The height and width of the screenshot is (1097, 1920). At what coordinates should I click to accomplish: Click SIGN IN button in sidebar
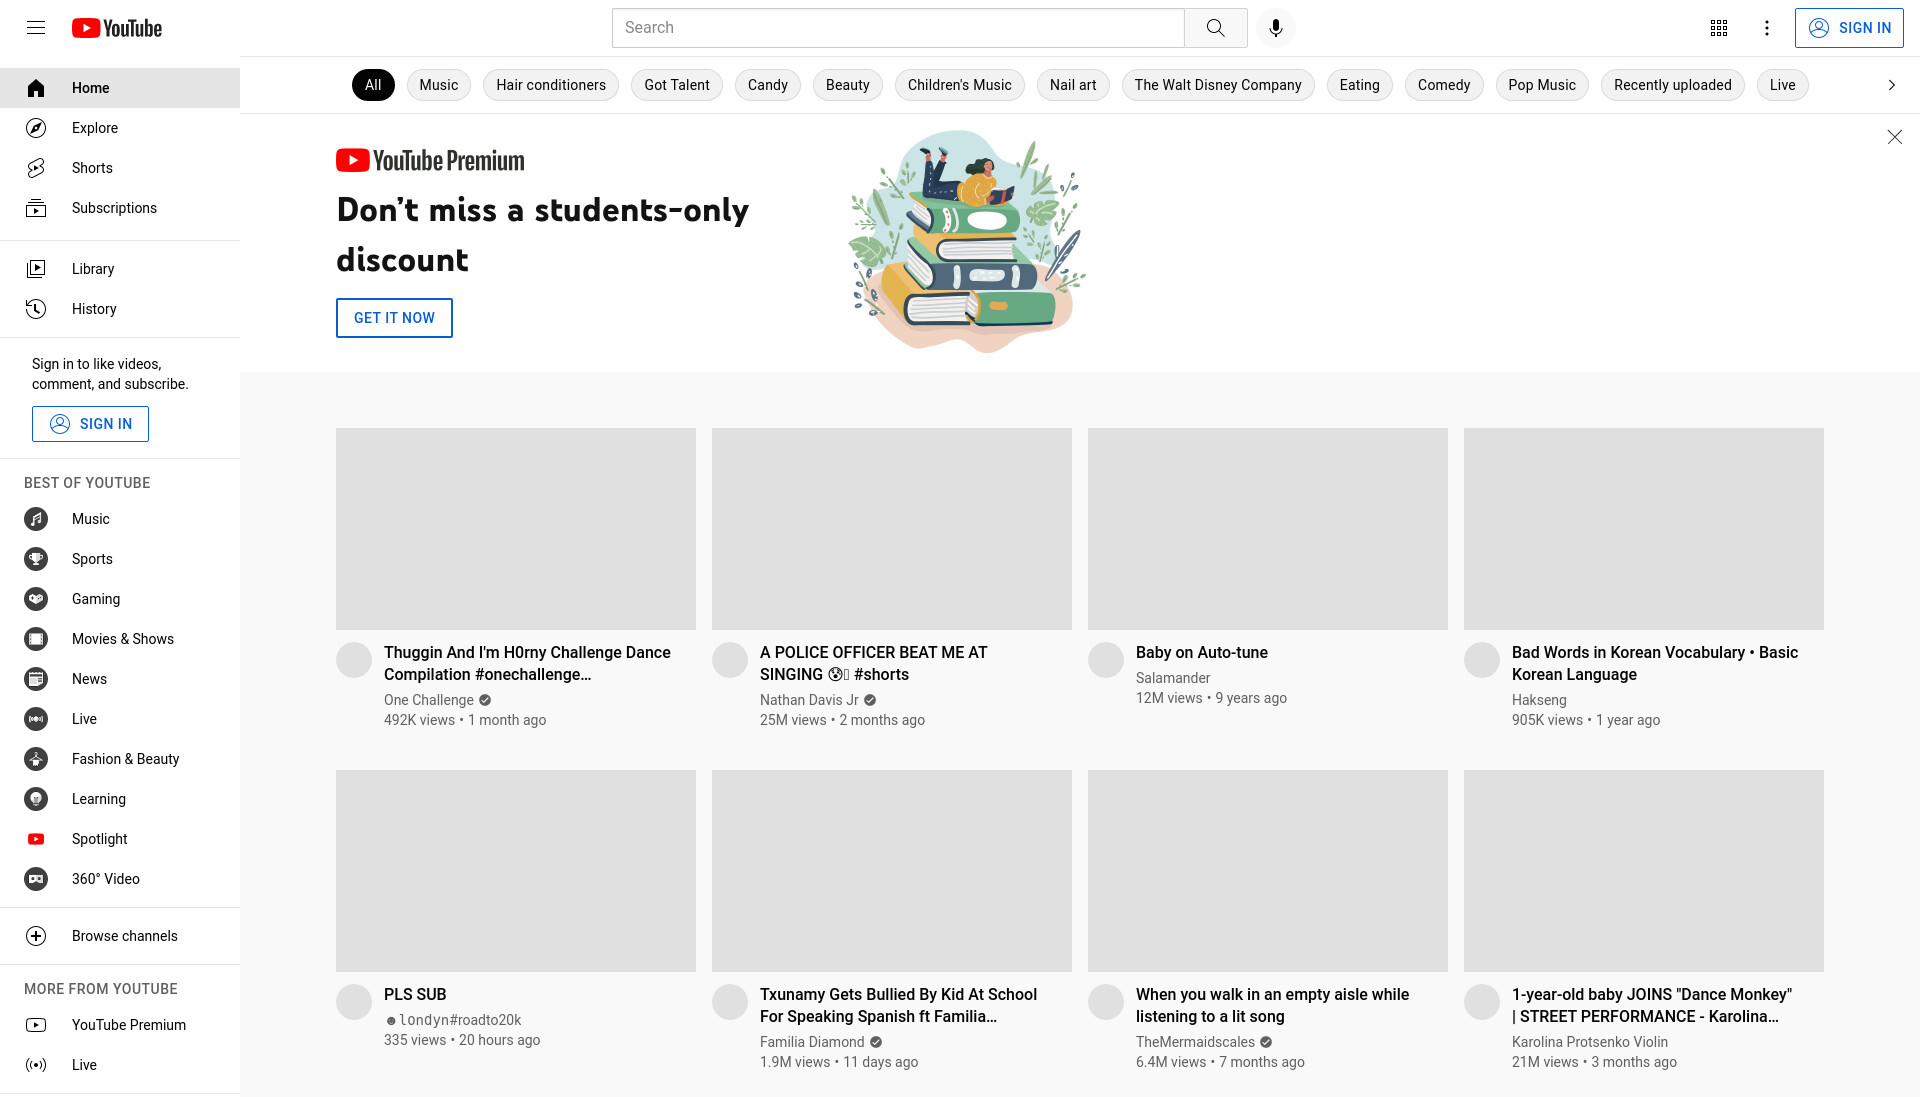(x=90, y=424)
